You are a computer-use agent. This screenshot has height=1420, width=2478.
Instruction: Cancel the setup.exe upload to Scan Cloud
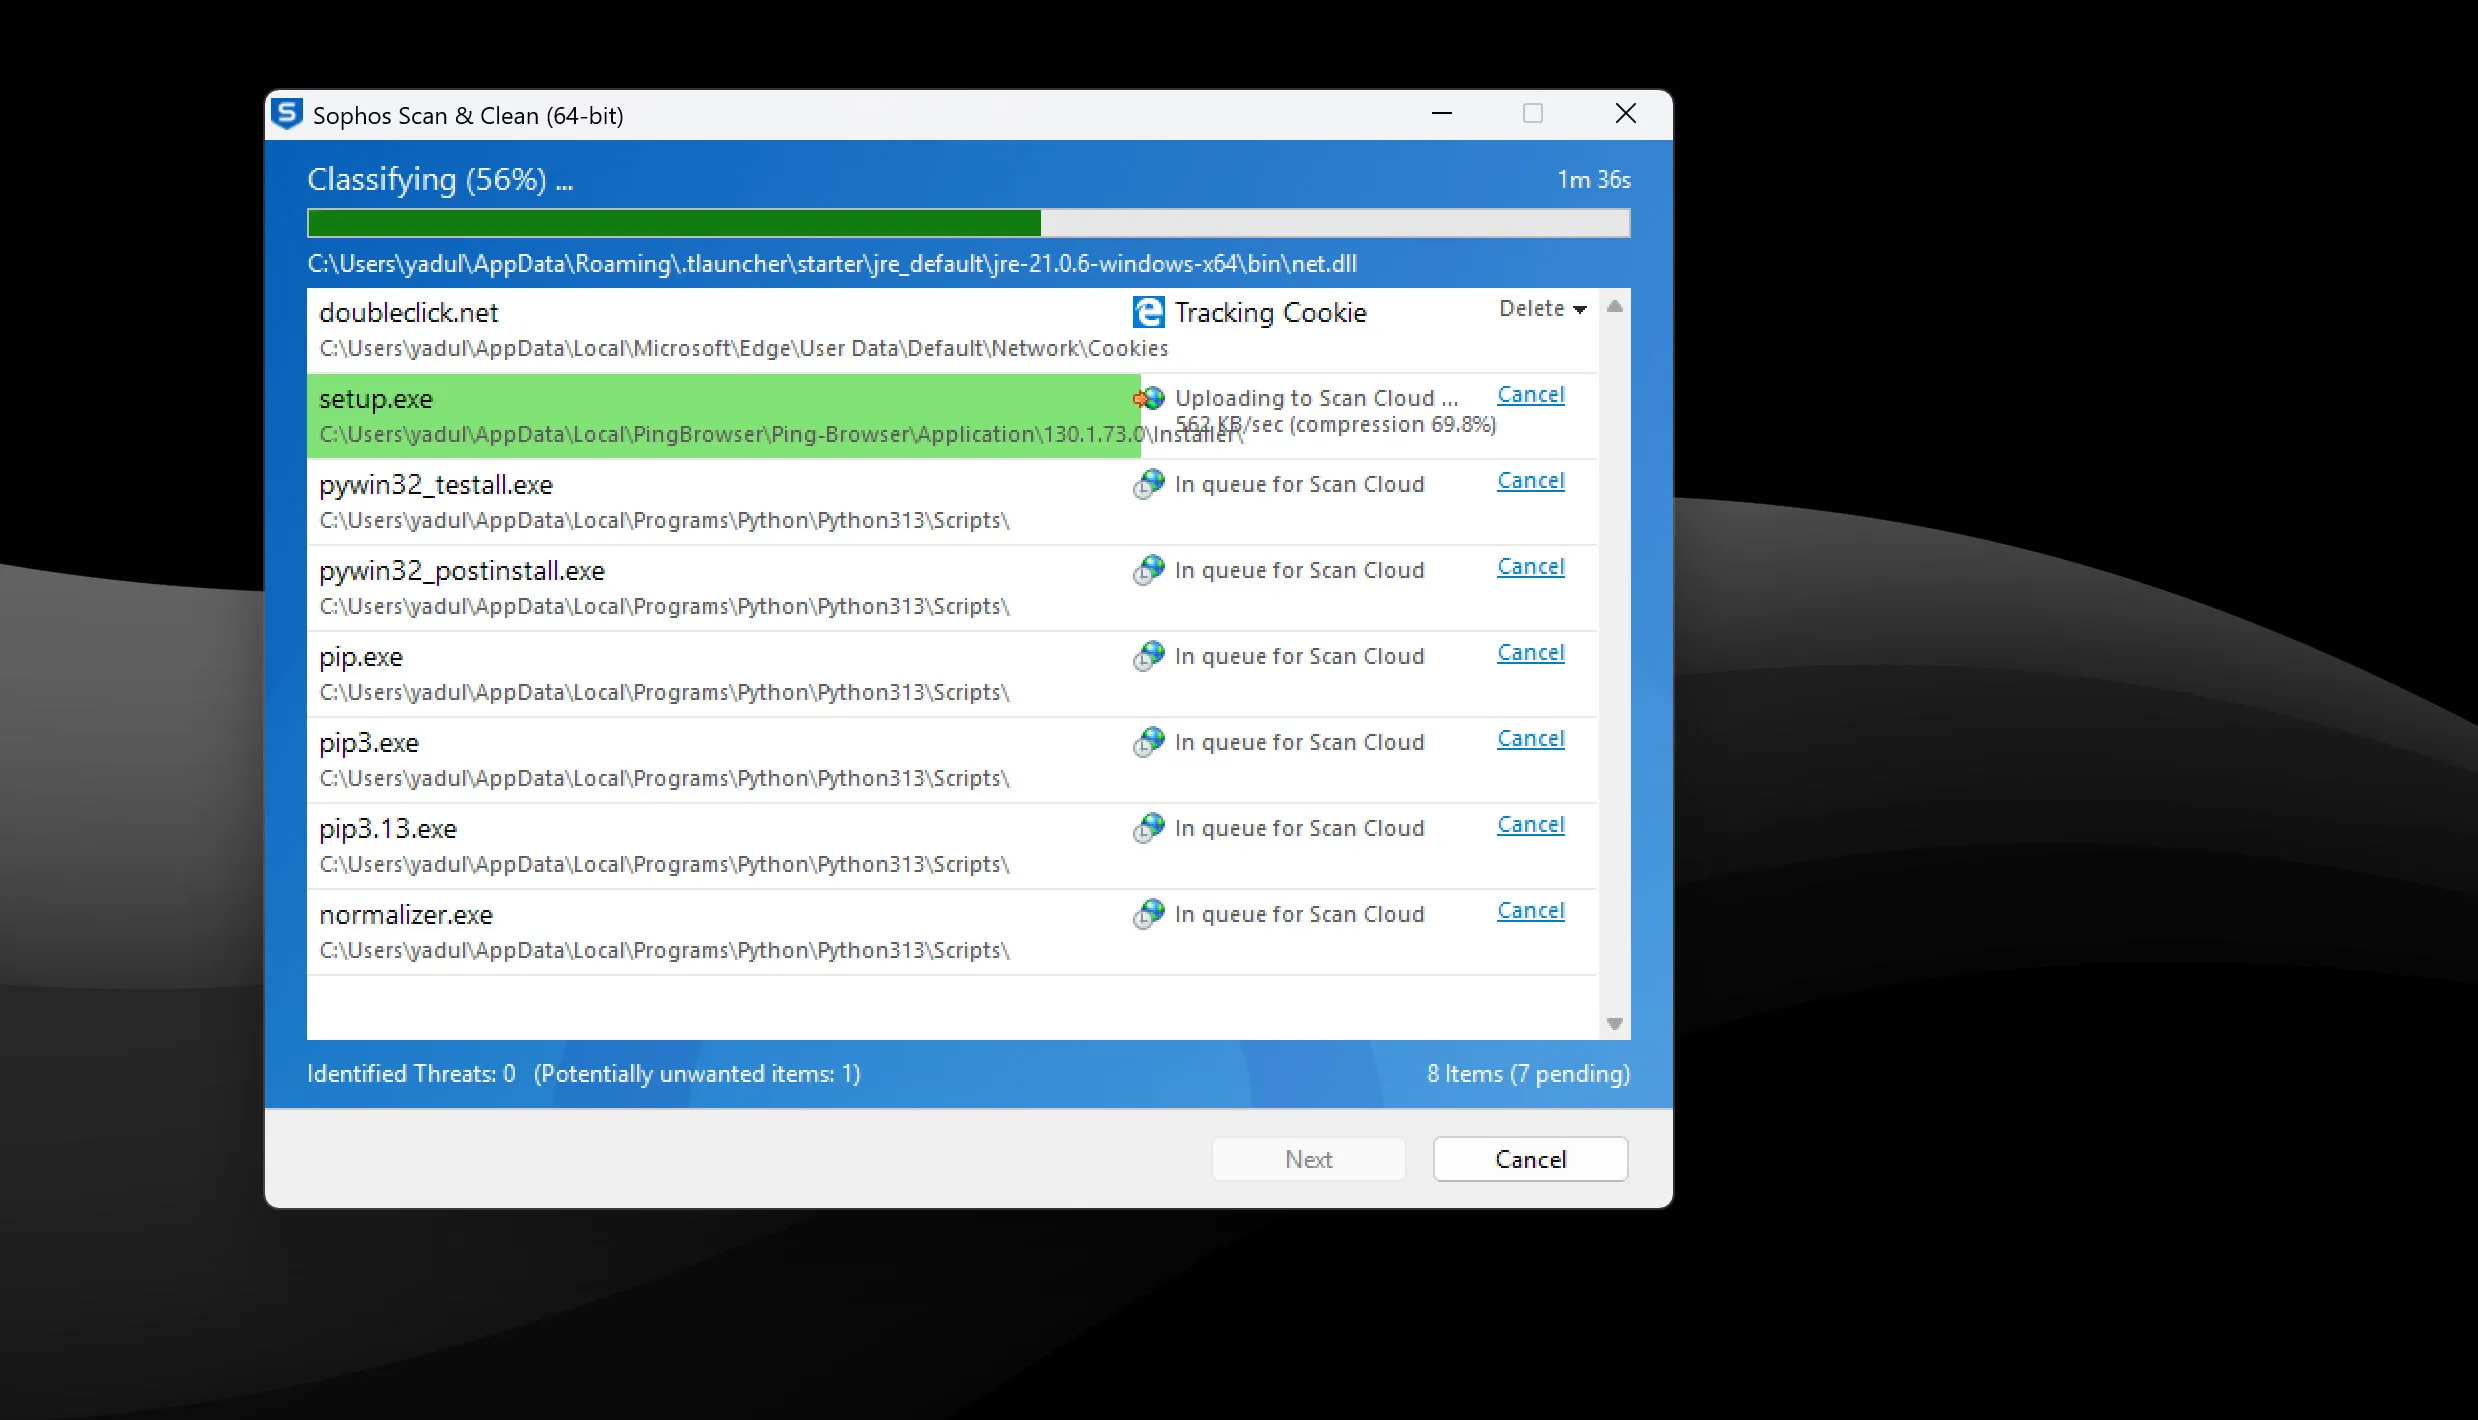point(1529,394)
